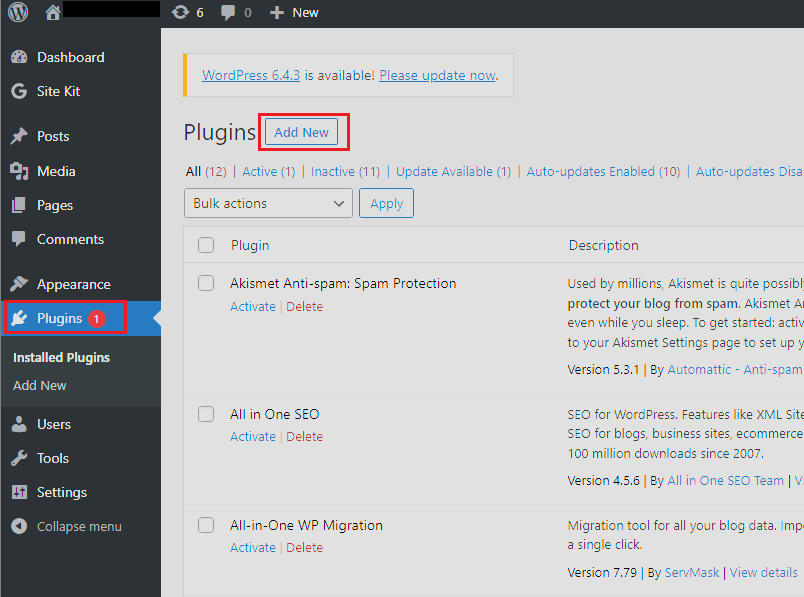The image size is (804, 597).
Task: Open the Media menu
Action: tap(56, 171)
